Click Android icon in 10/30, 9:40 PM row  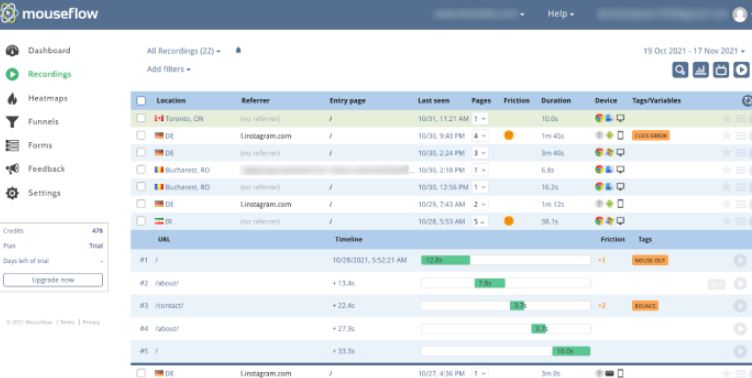click(610, 135)
